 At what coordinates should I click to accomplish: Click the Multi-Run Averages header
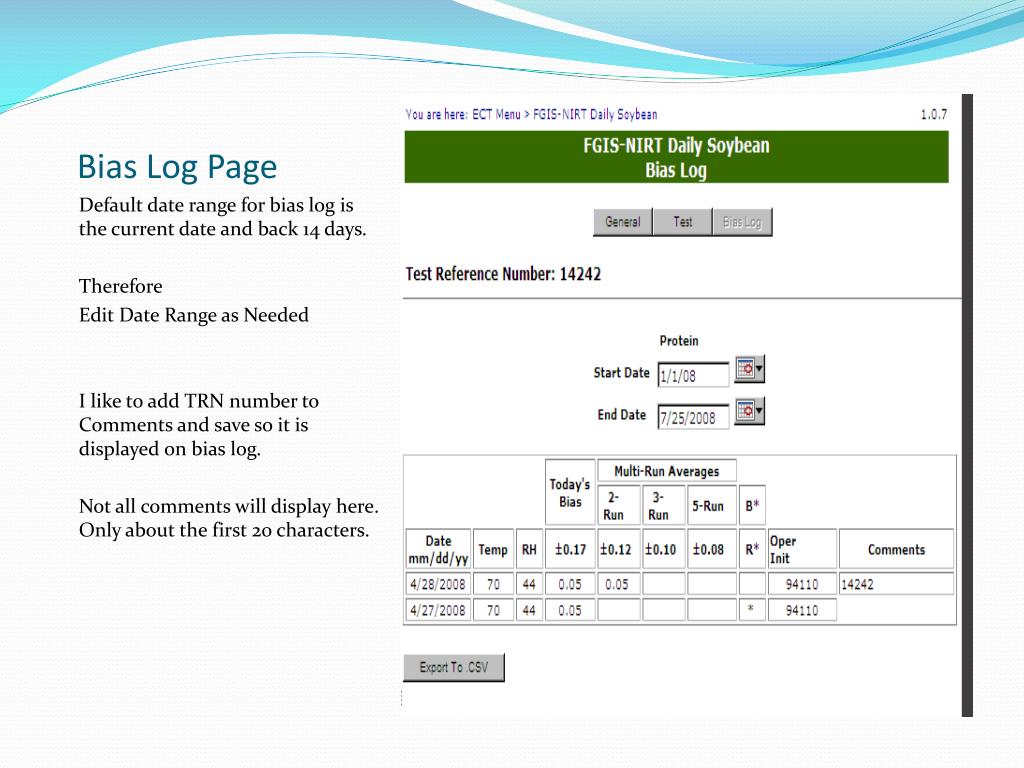[667, 471]
